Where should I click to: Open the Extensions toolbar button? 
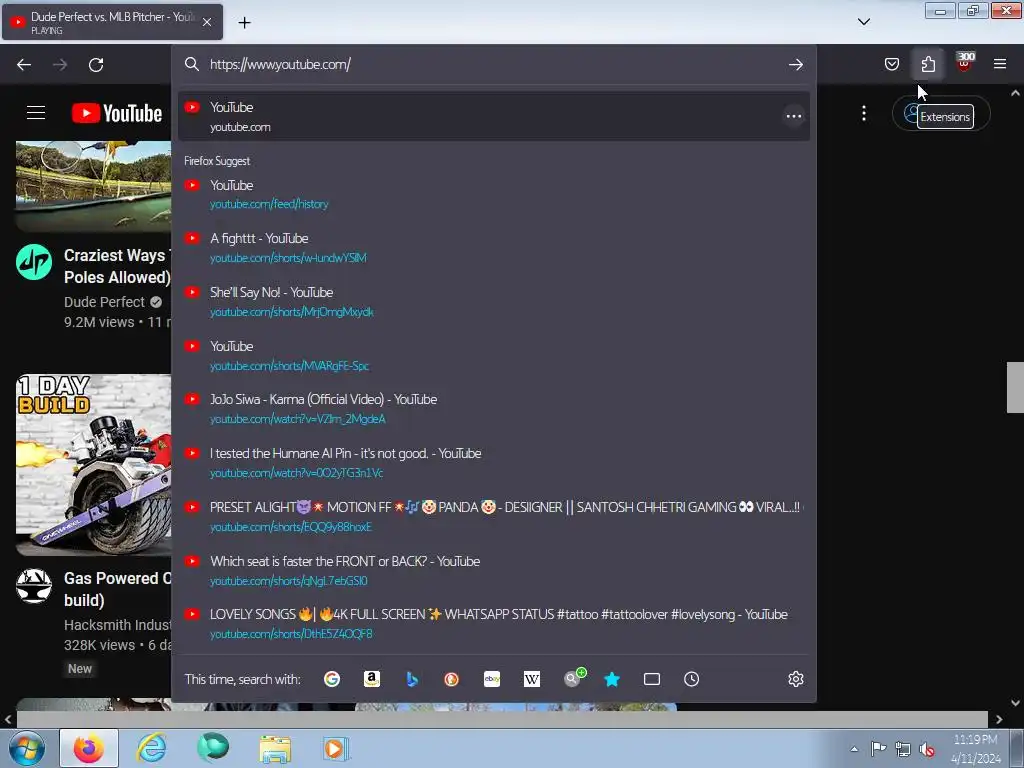click(928, 64)
